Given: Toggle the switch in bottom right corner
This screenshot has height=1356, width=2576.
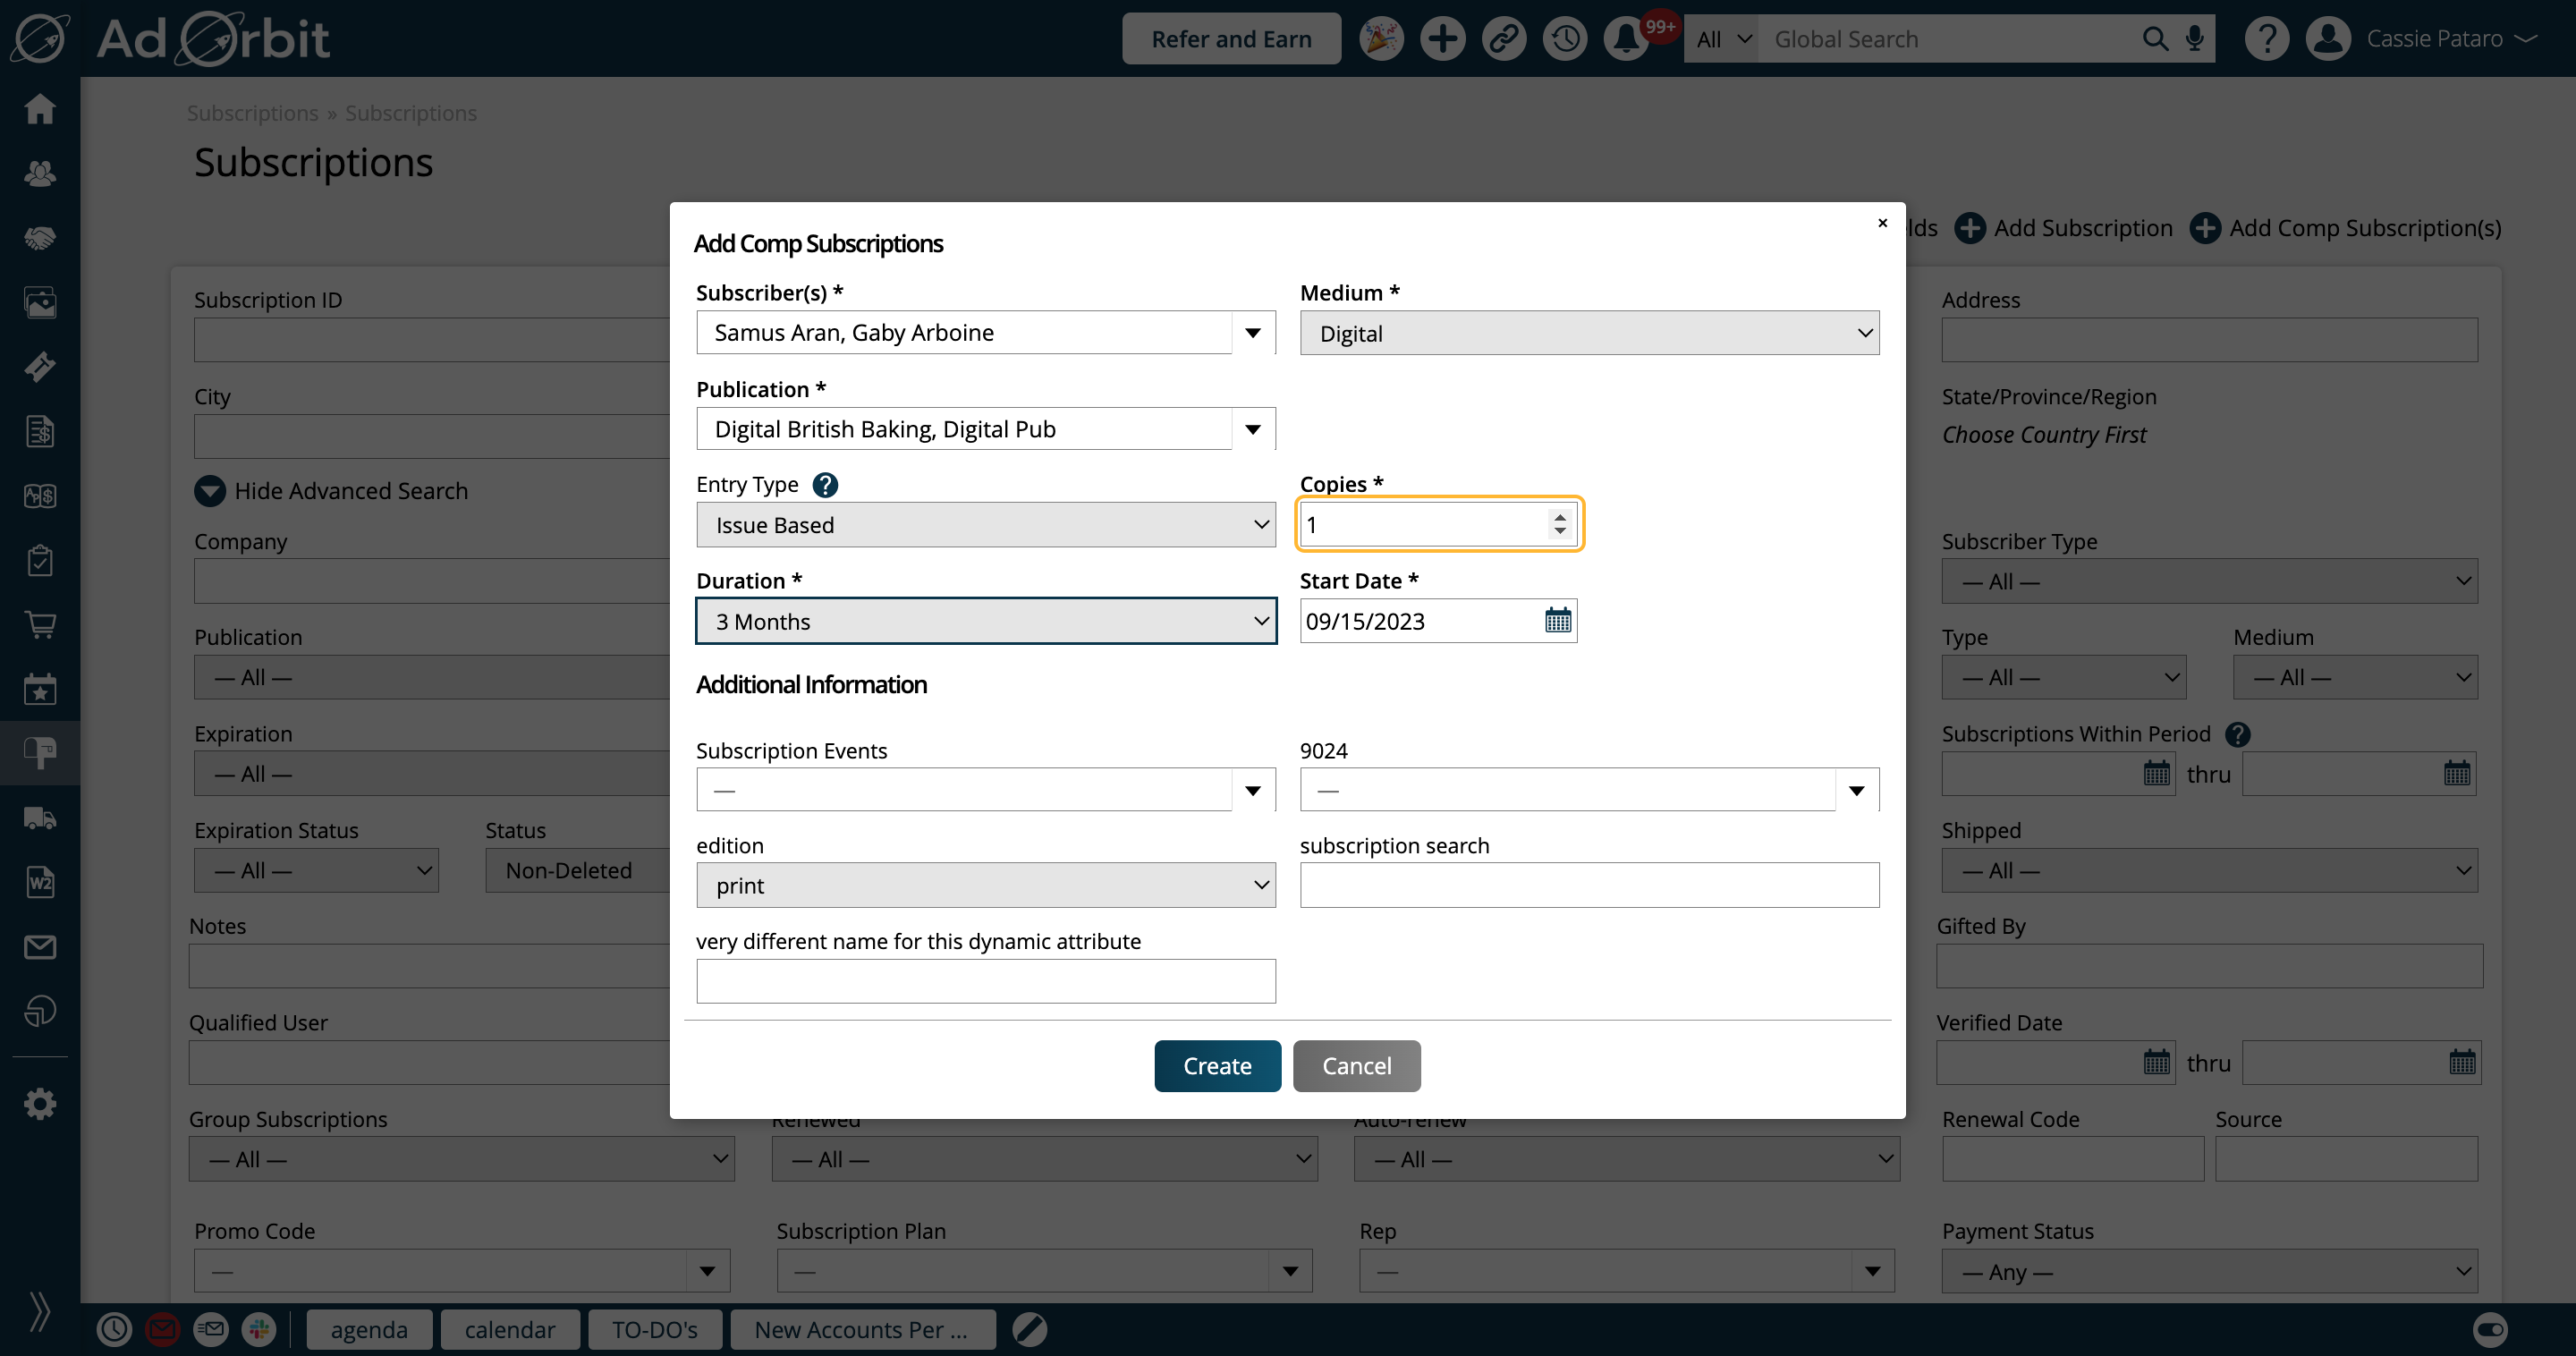Looking at the screenshot, I should pyautogui.click(x=2490, y=1329).
